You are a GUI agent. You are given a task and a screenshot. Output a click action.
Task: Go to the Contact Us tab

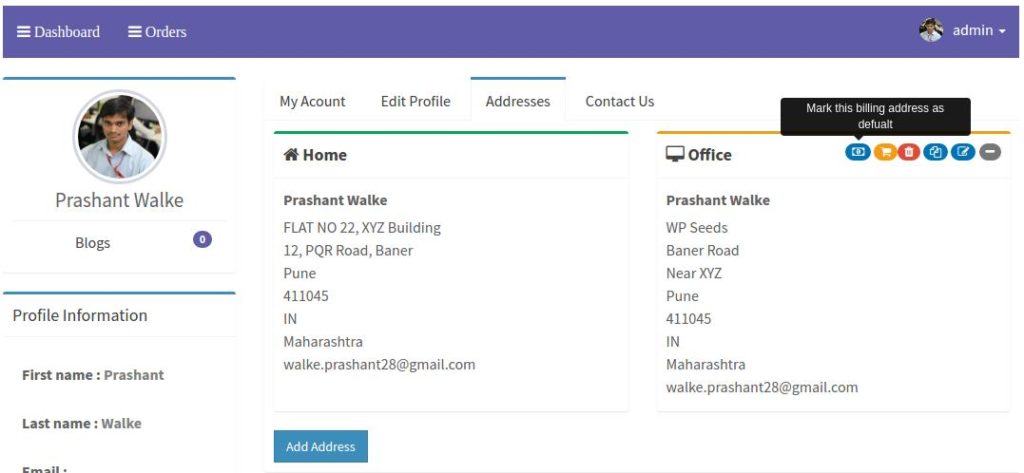tap(619, 101)
